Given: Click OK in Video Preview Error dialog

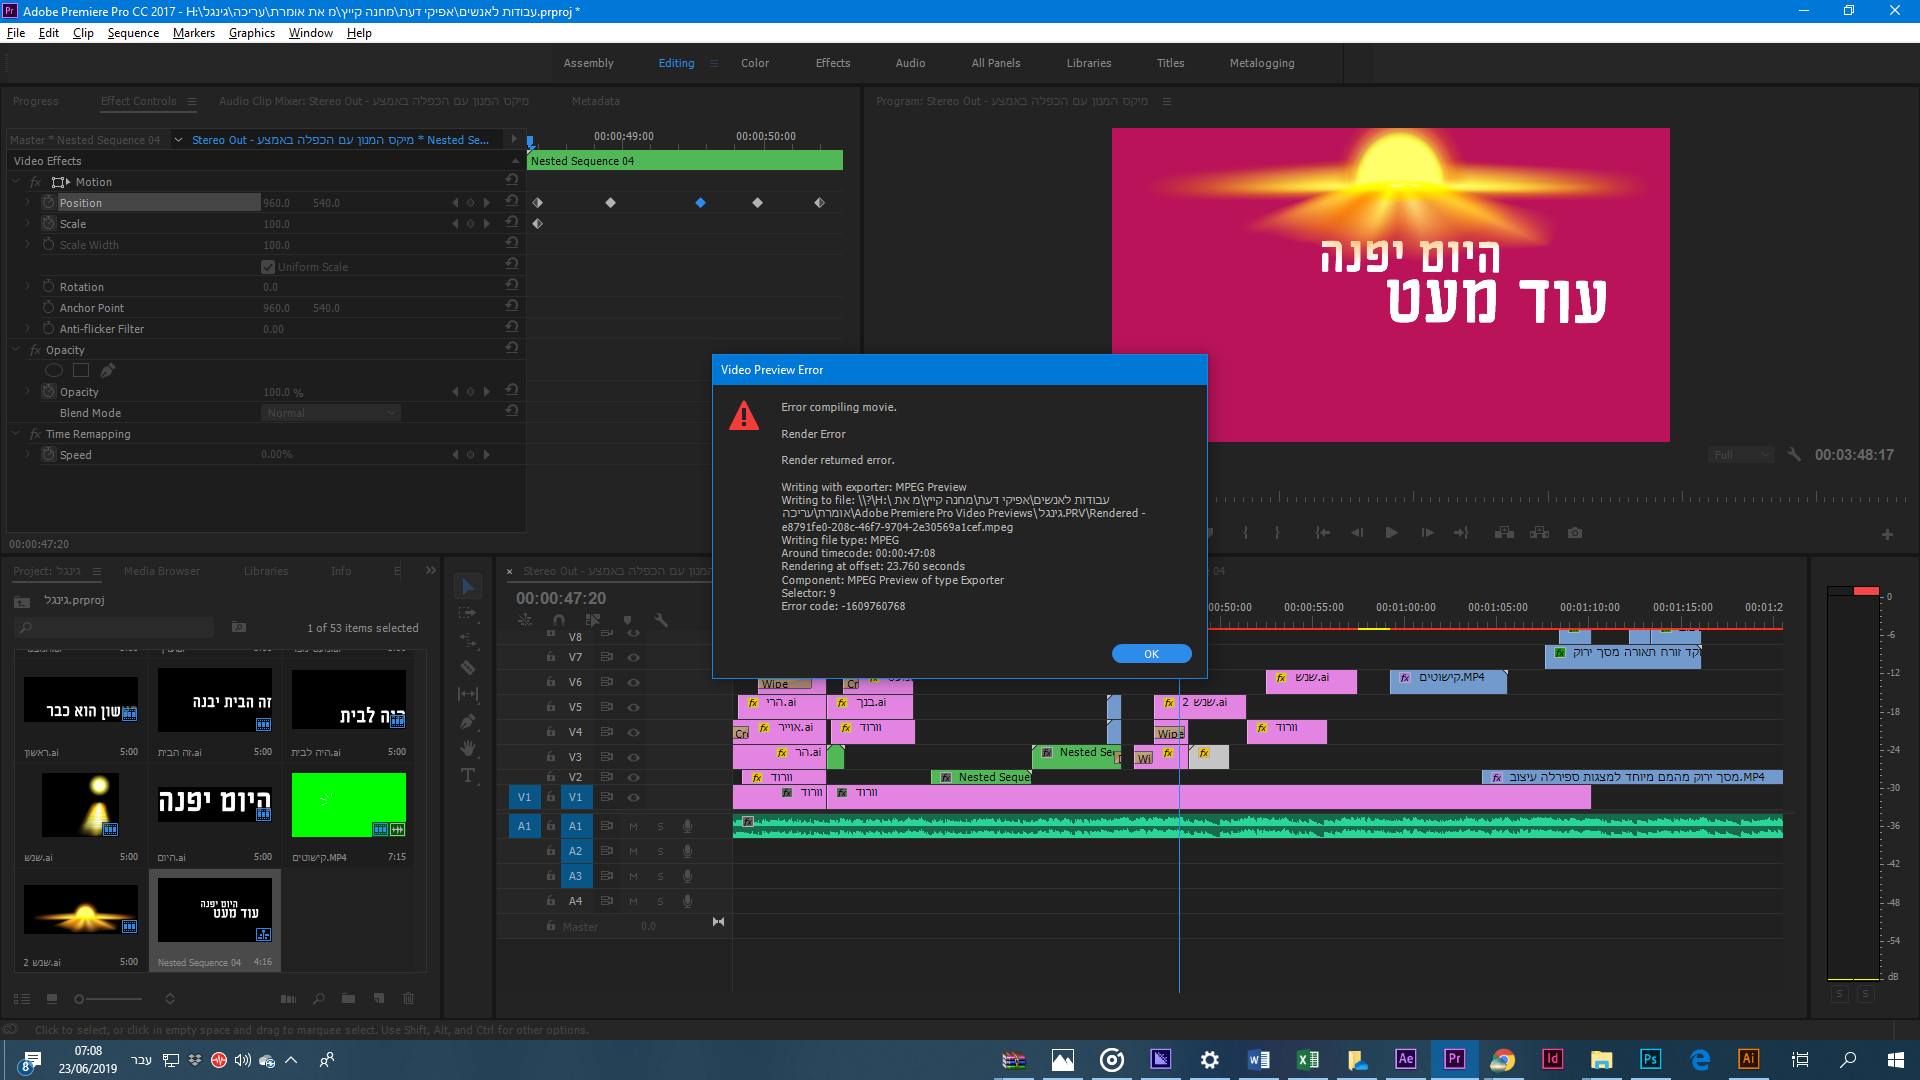Looking at the screenshot, I should pos(1151,654).
